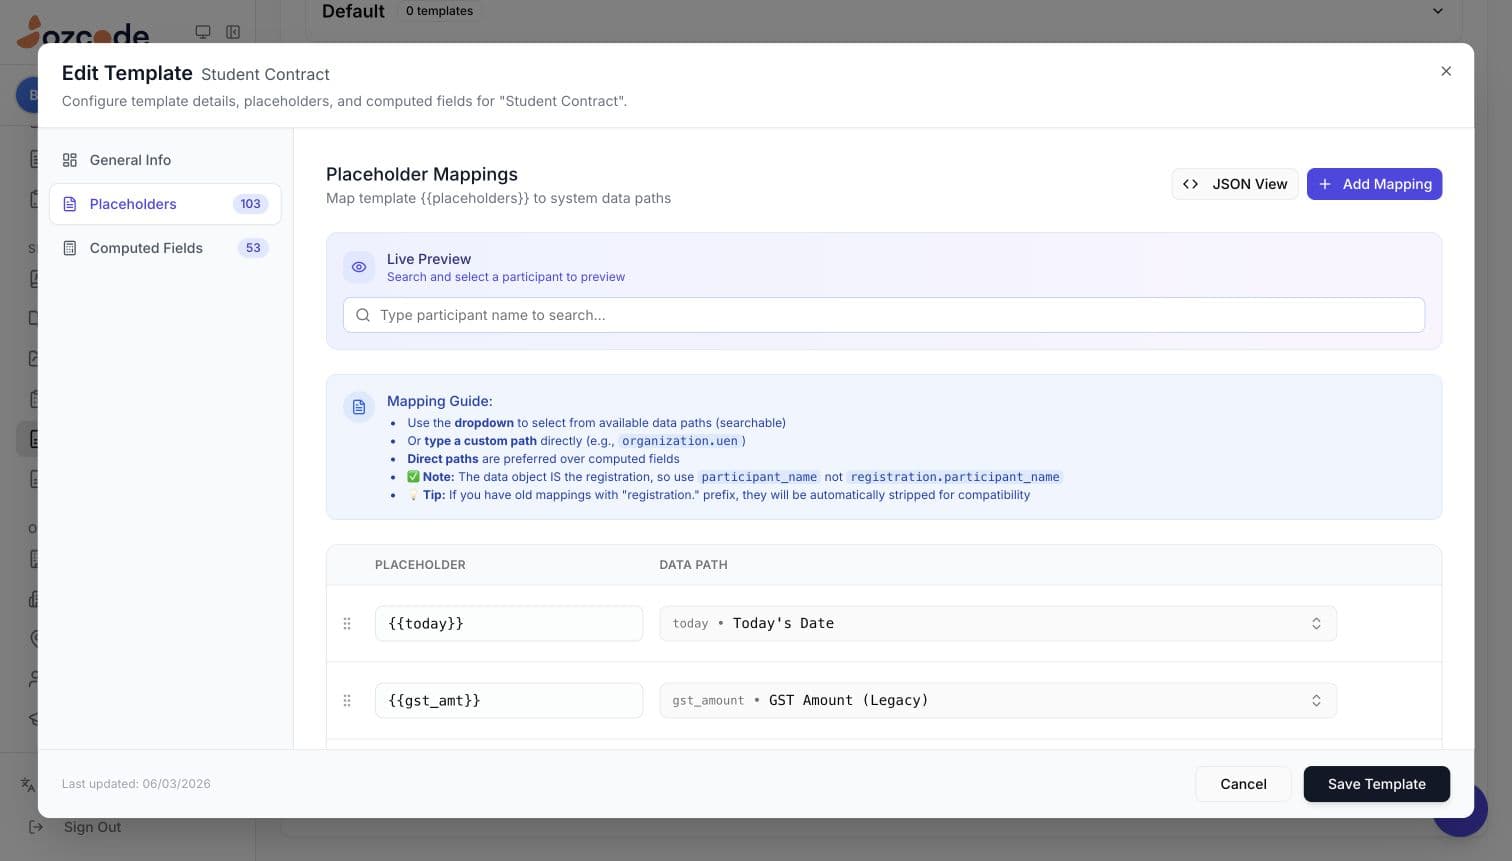The width and height of the screenshot is (1512, 861).
Task: Click the Computed Fields calculator icon
Action: coord(70,248)
